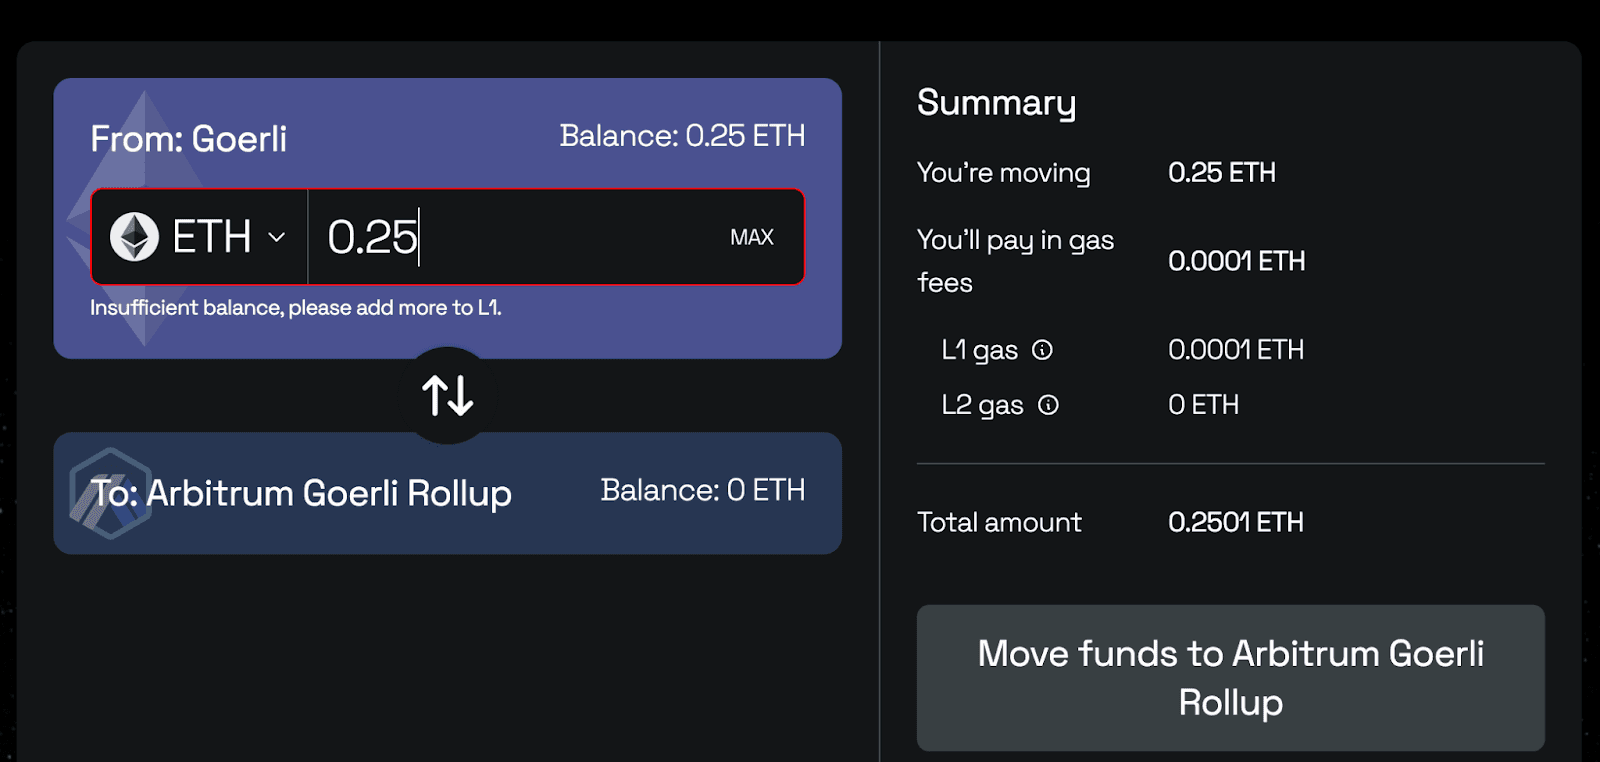Screen dimensions: 1600x762
Task: Click the Ethereum logo next to ETH selector
Action: click(135, 237)
